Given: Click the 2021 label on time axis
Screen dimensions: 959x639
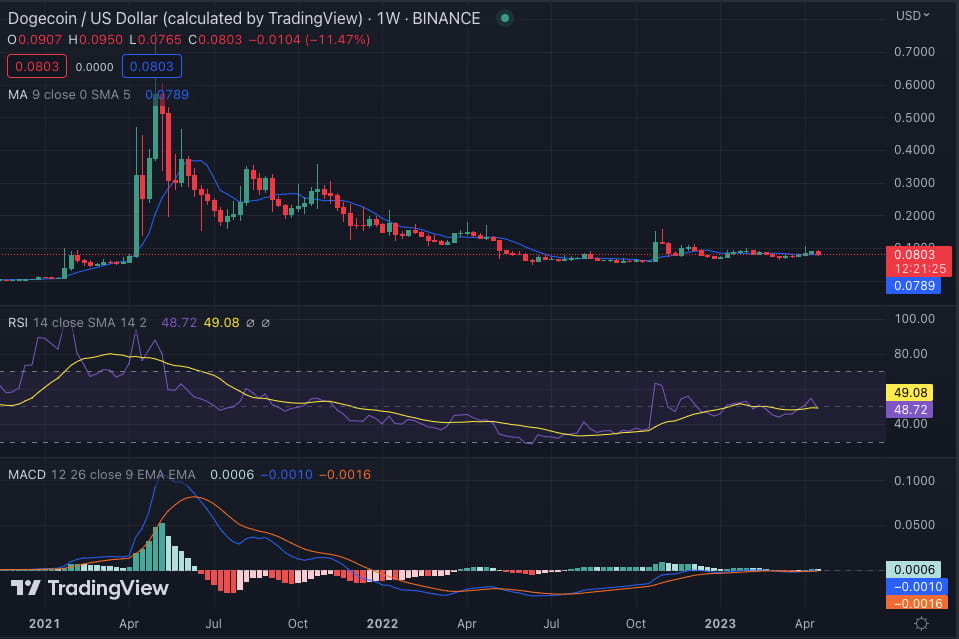Looking at the screenshot, I should coord(45,624).
